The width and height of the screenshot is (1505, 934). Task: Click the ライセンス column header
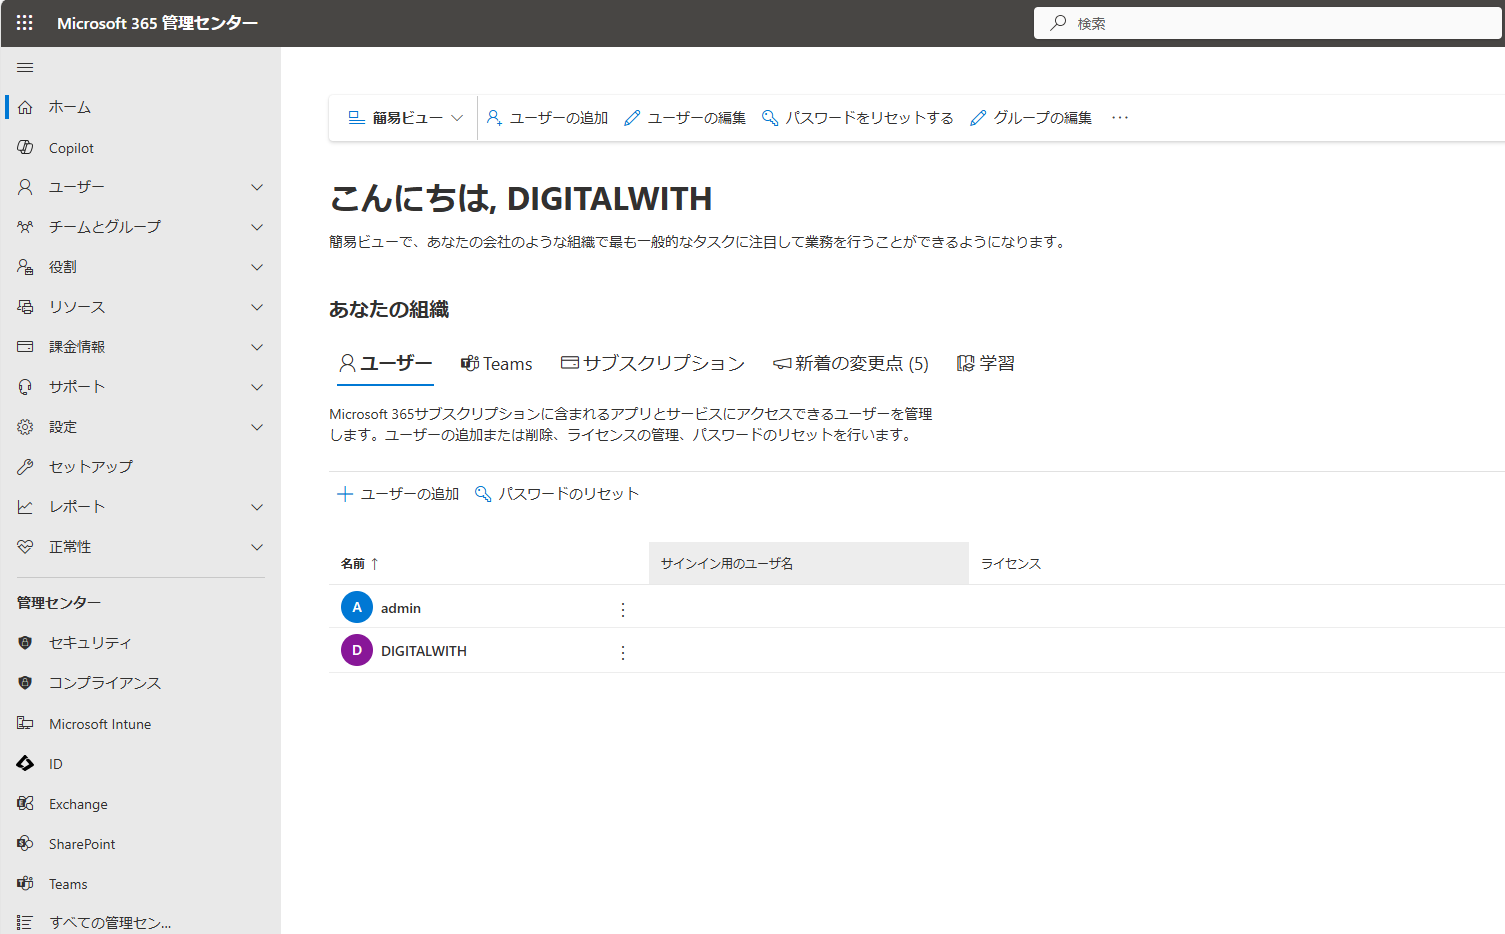click(1011, 564)
